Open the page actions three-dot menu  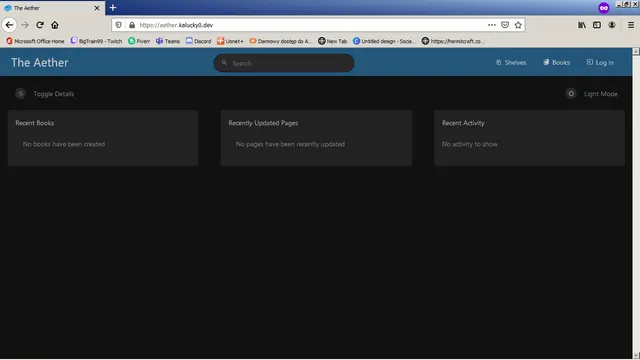tap(492, 25)
